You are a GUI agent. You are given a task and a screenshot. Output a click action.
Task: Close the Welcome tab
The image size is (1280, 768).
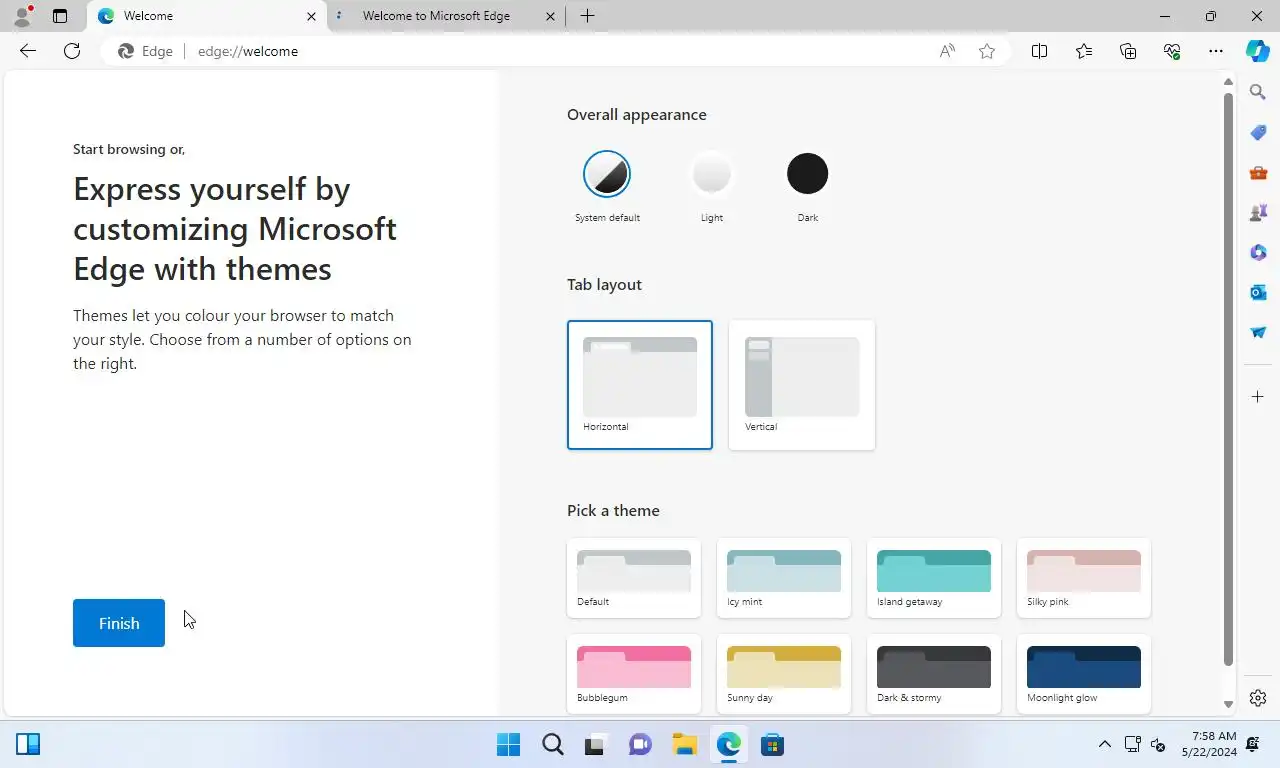click(311, 16)
